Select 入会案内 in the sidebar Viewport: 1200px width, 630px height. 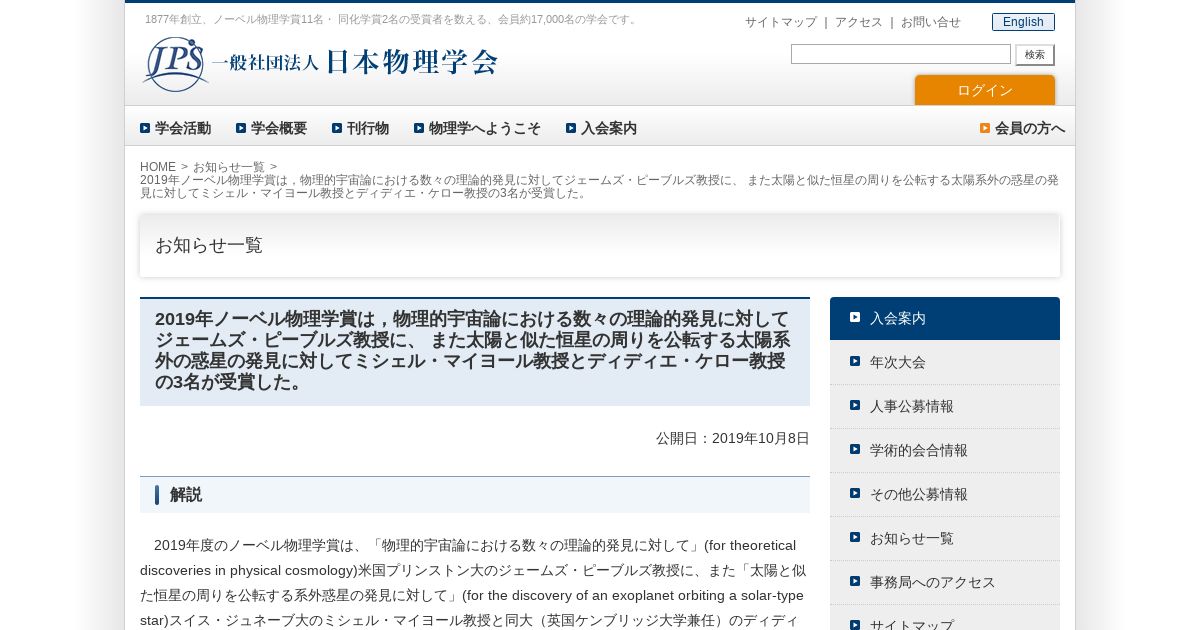coord(945,318)
